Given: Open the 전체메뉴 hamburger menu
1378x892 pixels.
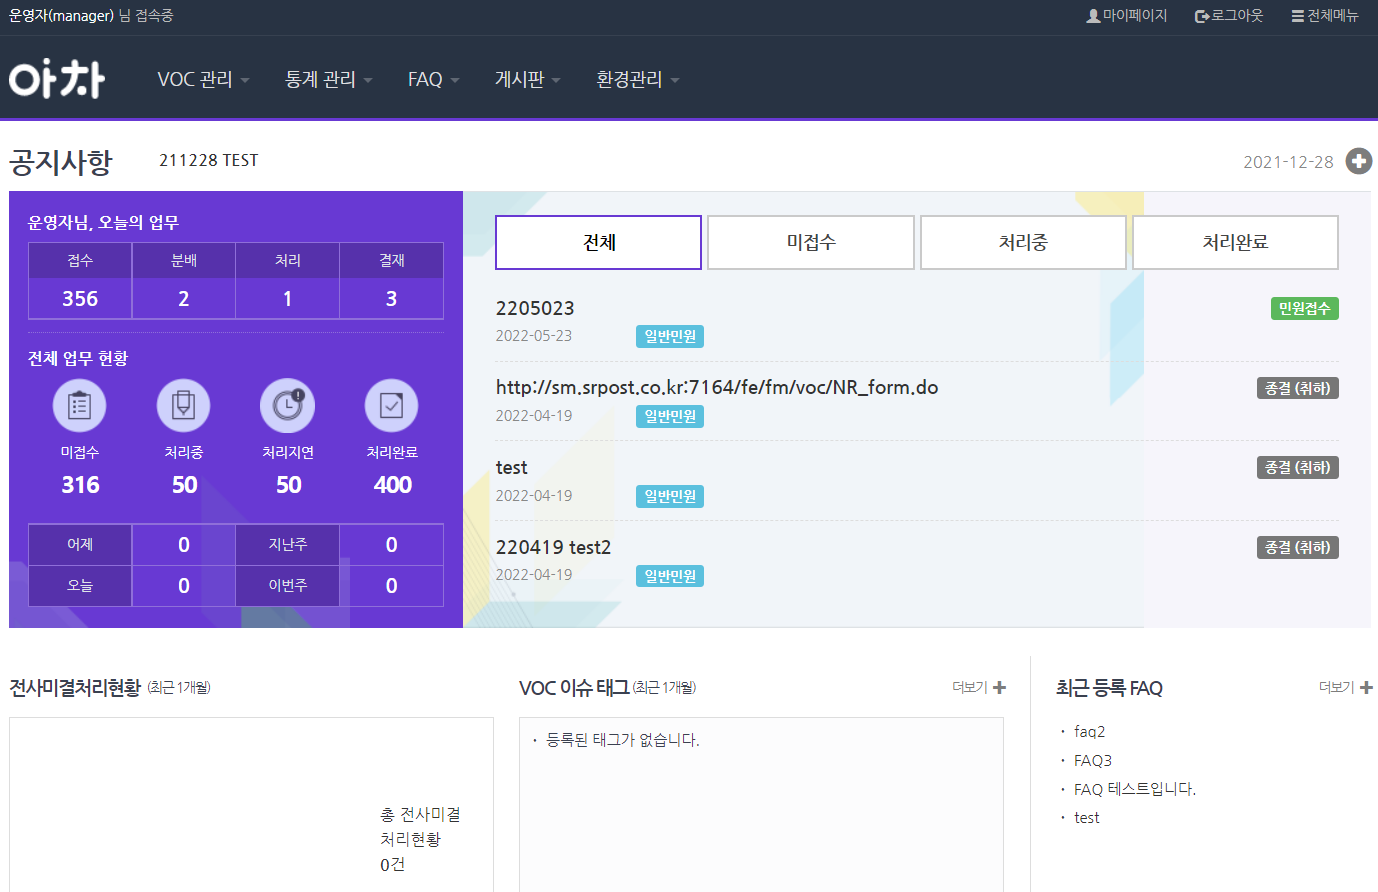Looking at the screenshot, I should [x=1297, y=16].
